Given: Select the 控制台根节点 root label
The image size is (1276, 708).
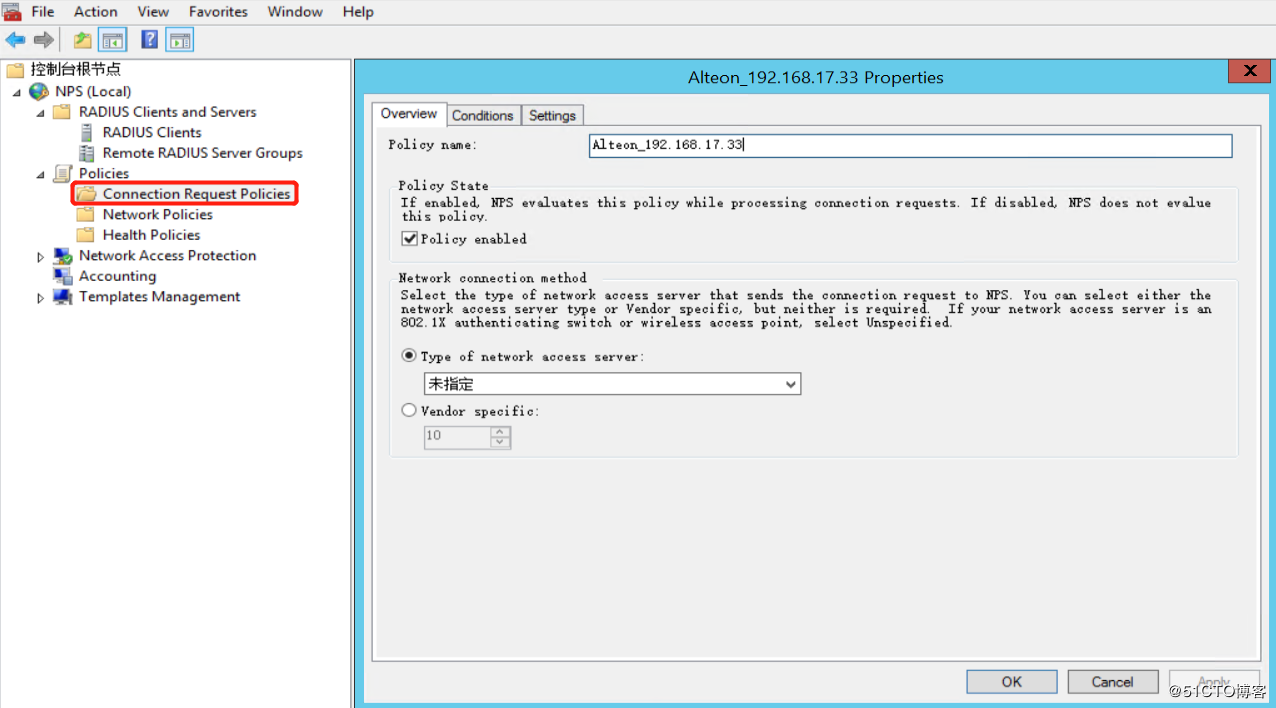Looking at the screenshot, I should [x=75, y=70].
